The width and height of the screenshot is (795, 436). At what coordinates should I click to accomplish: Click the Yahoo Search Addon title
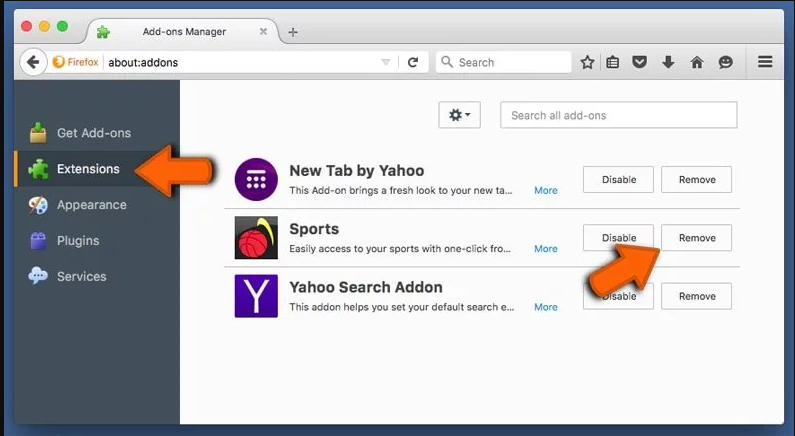point(366,287)
